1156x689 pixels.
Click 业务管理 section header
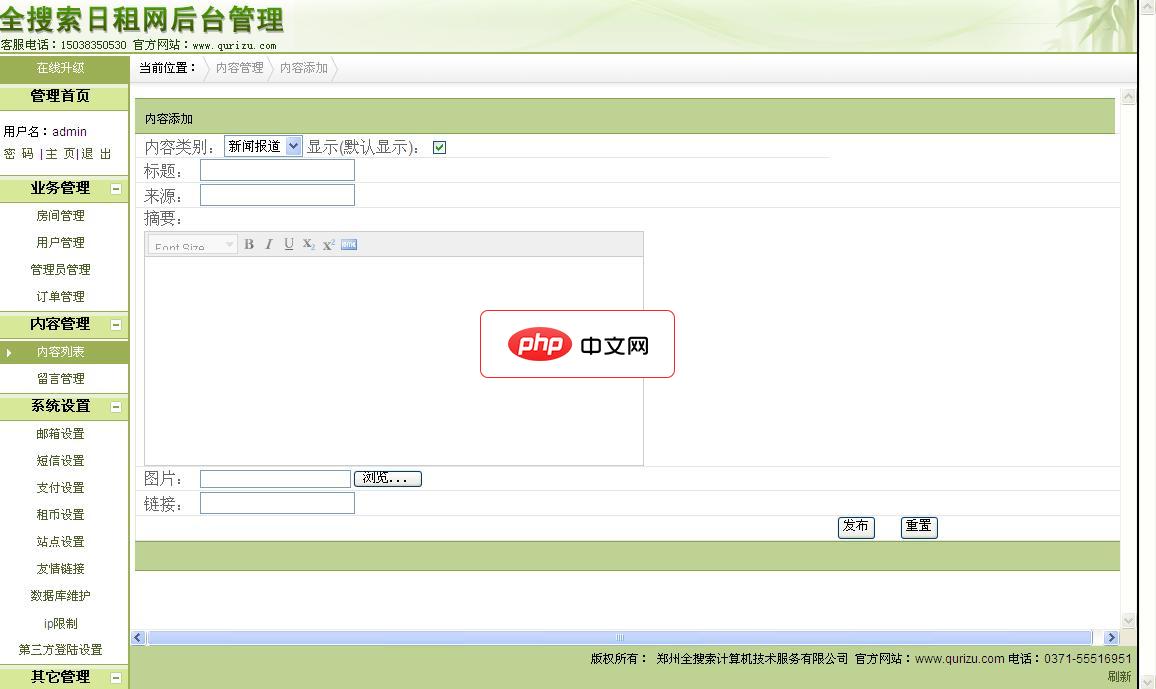[60, 188]
